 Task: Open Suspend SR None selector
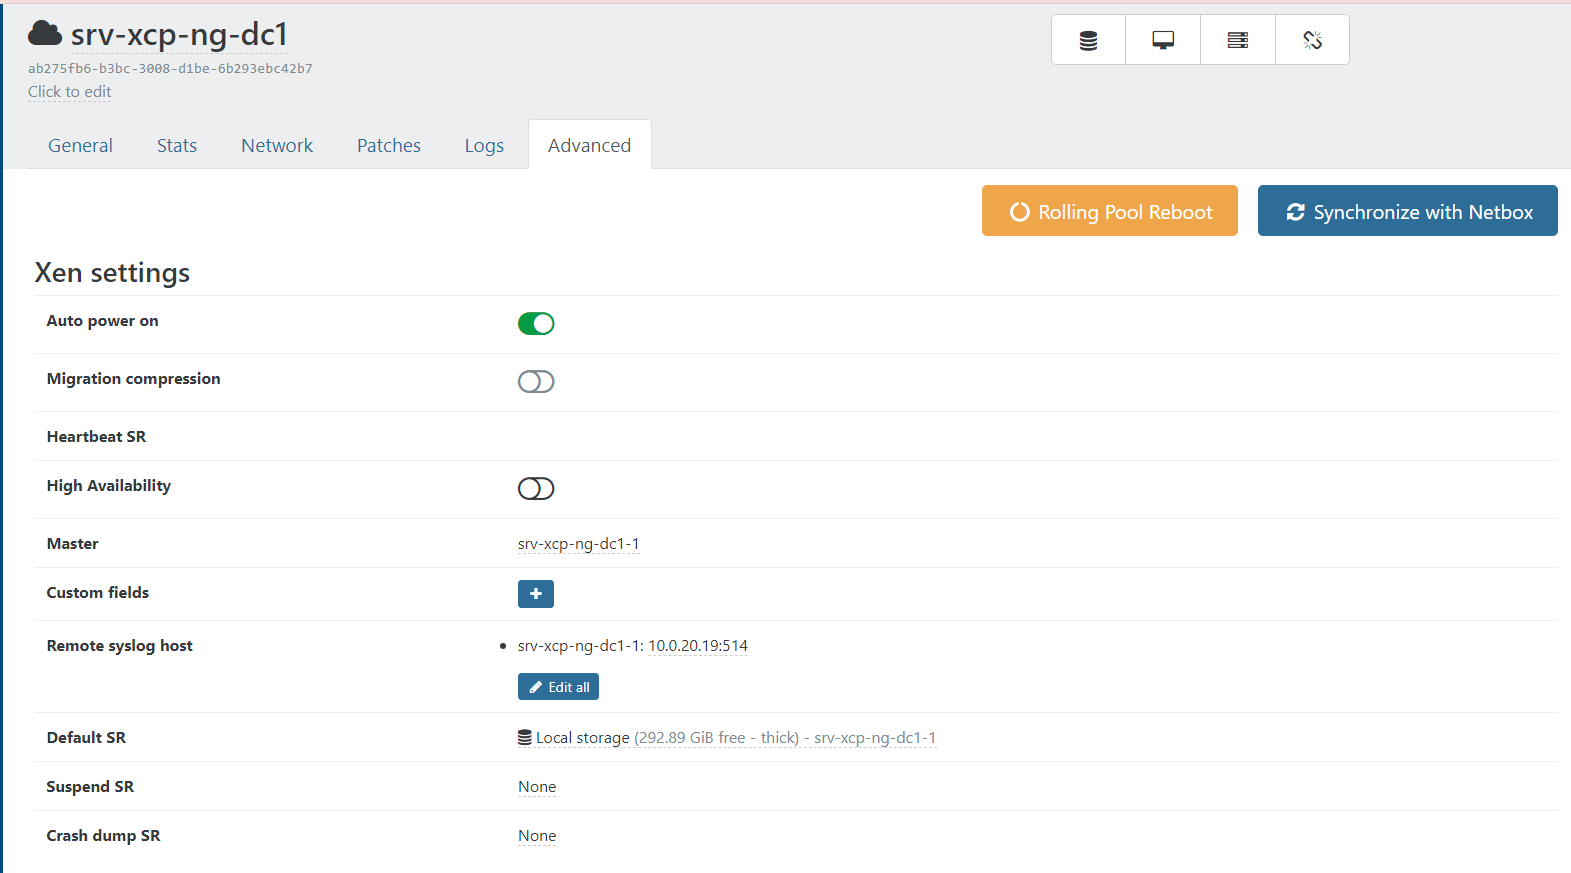[537, 787]
